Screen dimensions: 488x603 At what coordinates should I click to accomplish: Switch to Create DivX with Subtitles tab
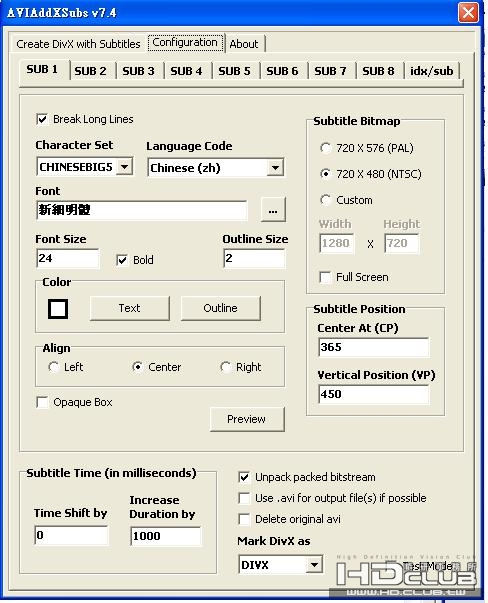[78, 44]
